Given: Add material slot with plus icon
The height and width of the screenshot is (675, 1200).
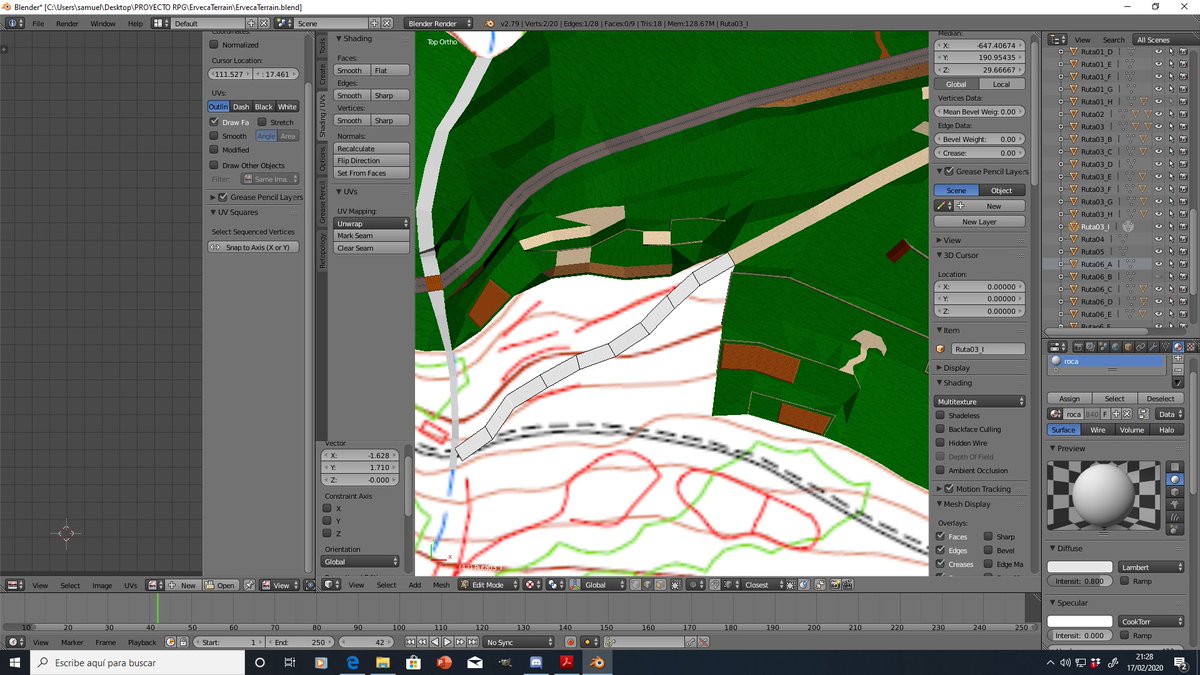Looking at the screenshot, I should pos(1178,358).
